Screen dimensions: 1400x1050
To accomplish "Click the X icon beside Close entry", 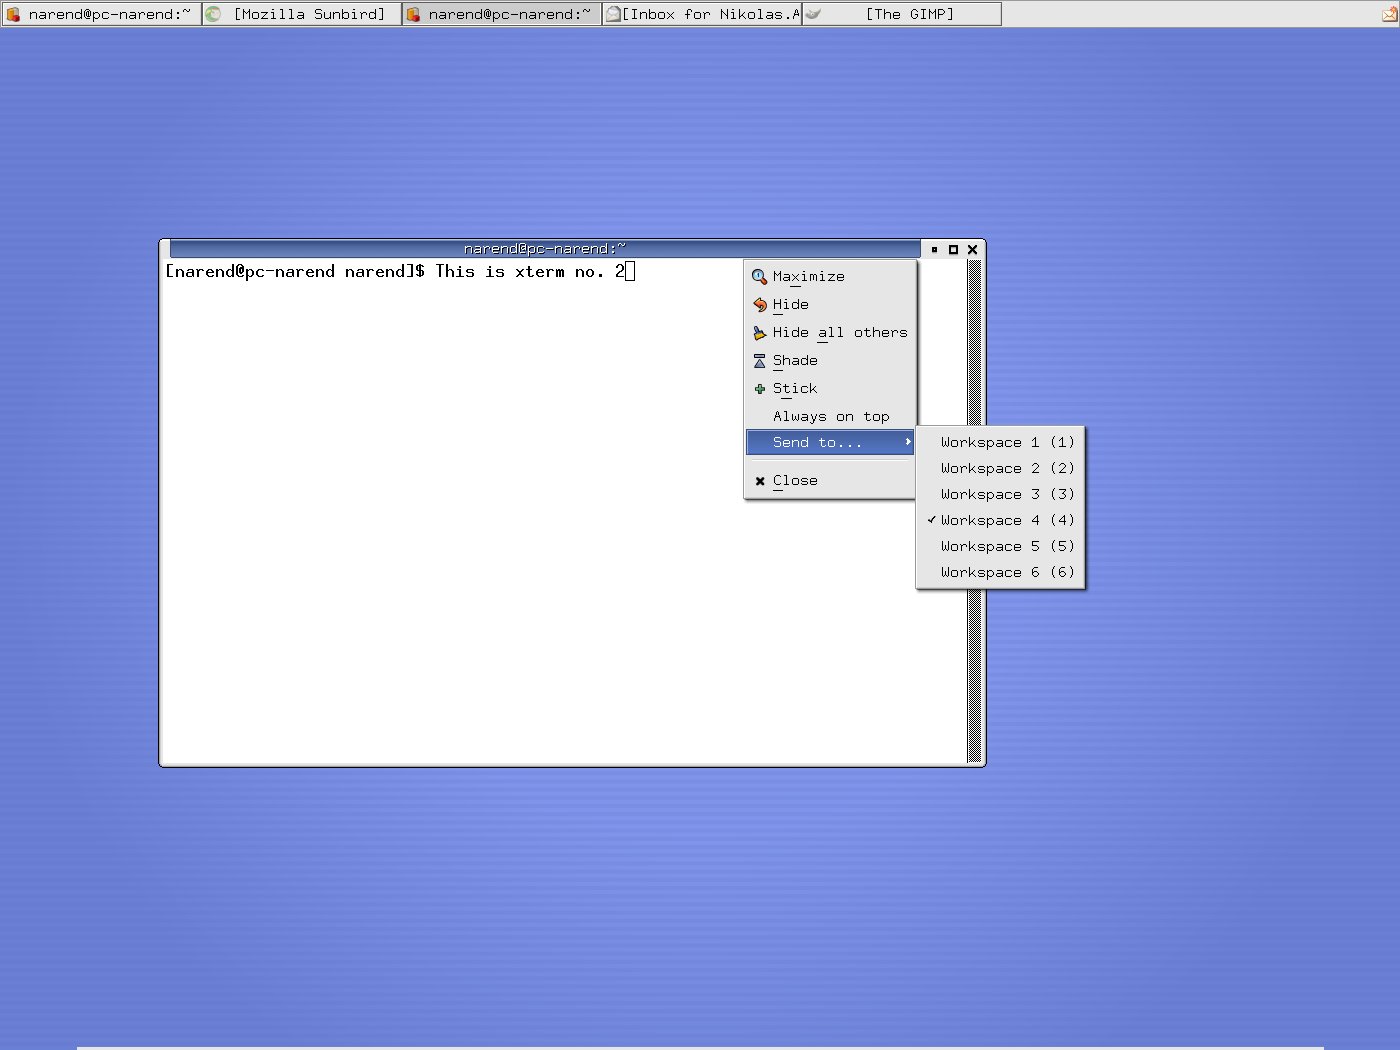I will pyautogui.click(x=760, y=481).
